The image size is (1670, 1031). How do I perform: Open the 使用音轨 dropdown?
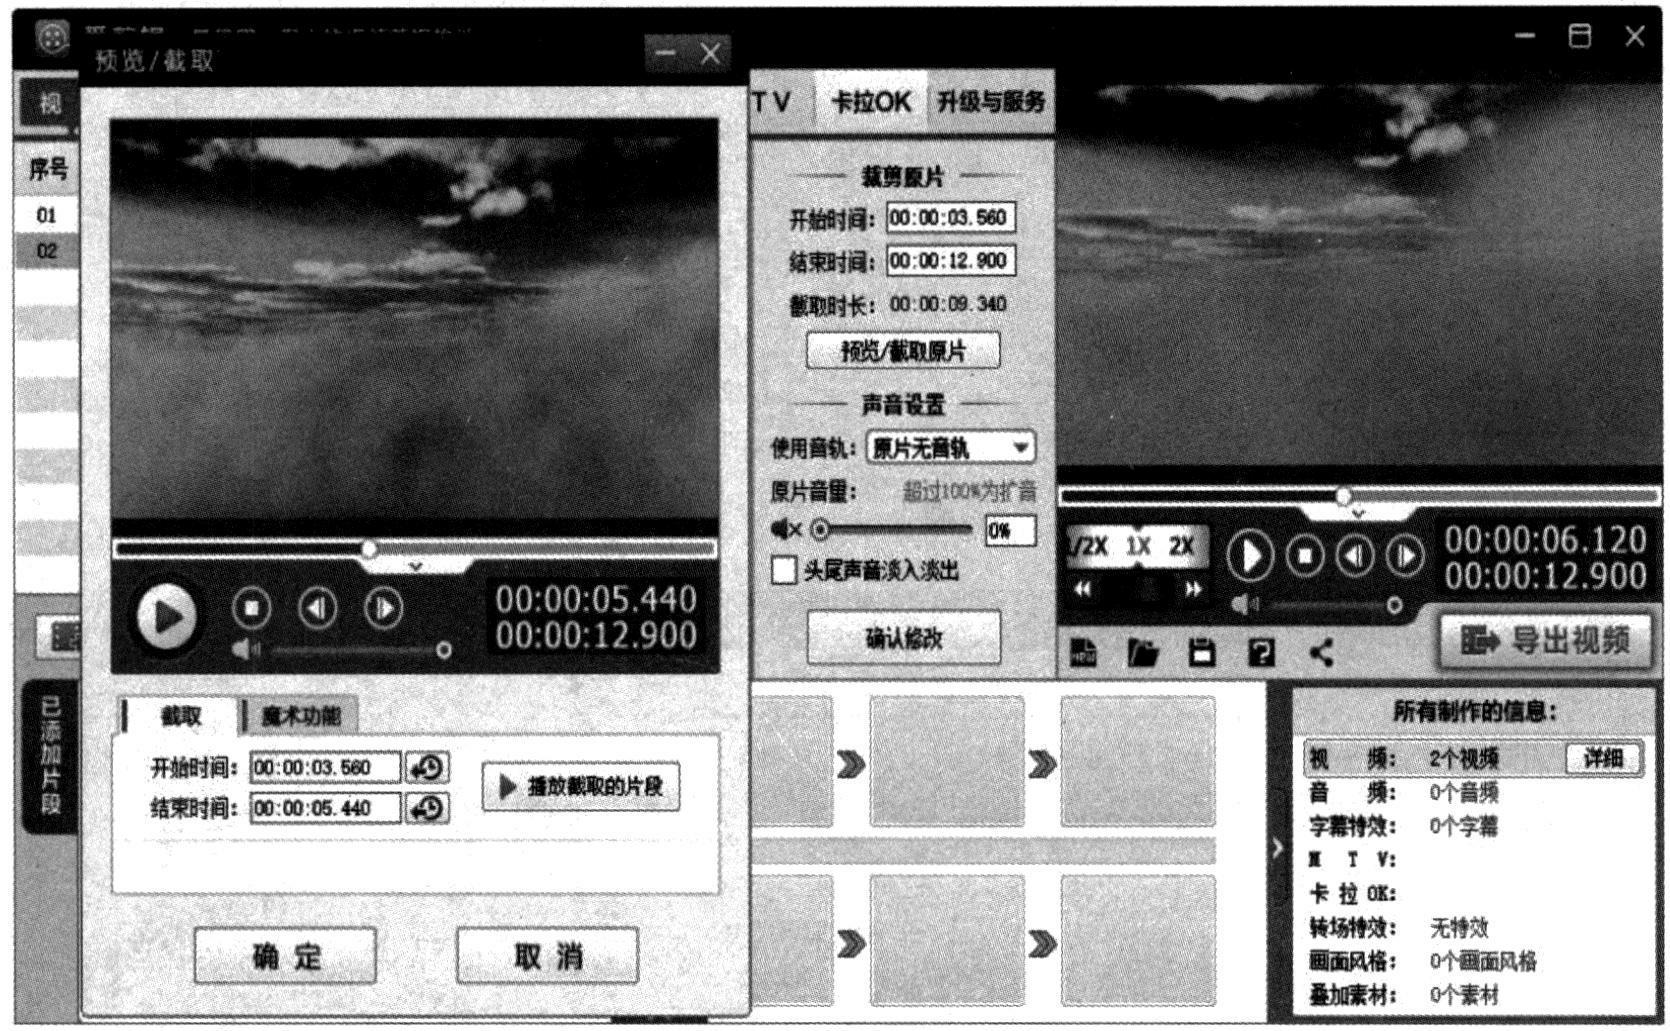1020,447
